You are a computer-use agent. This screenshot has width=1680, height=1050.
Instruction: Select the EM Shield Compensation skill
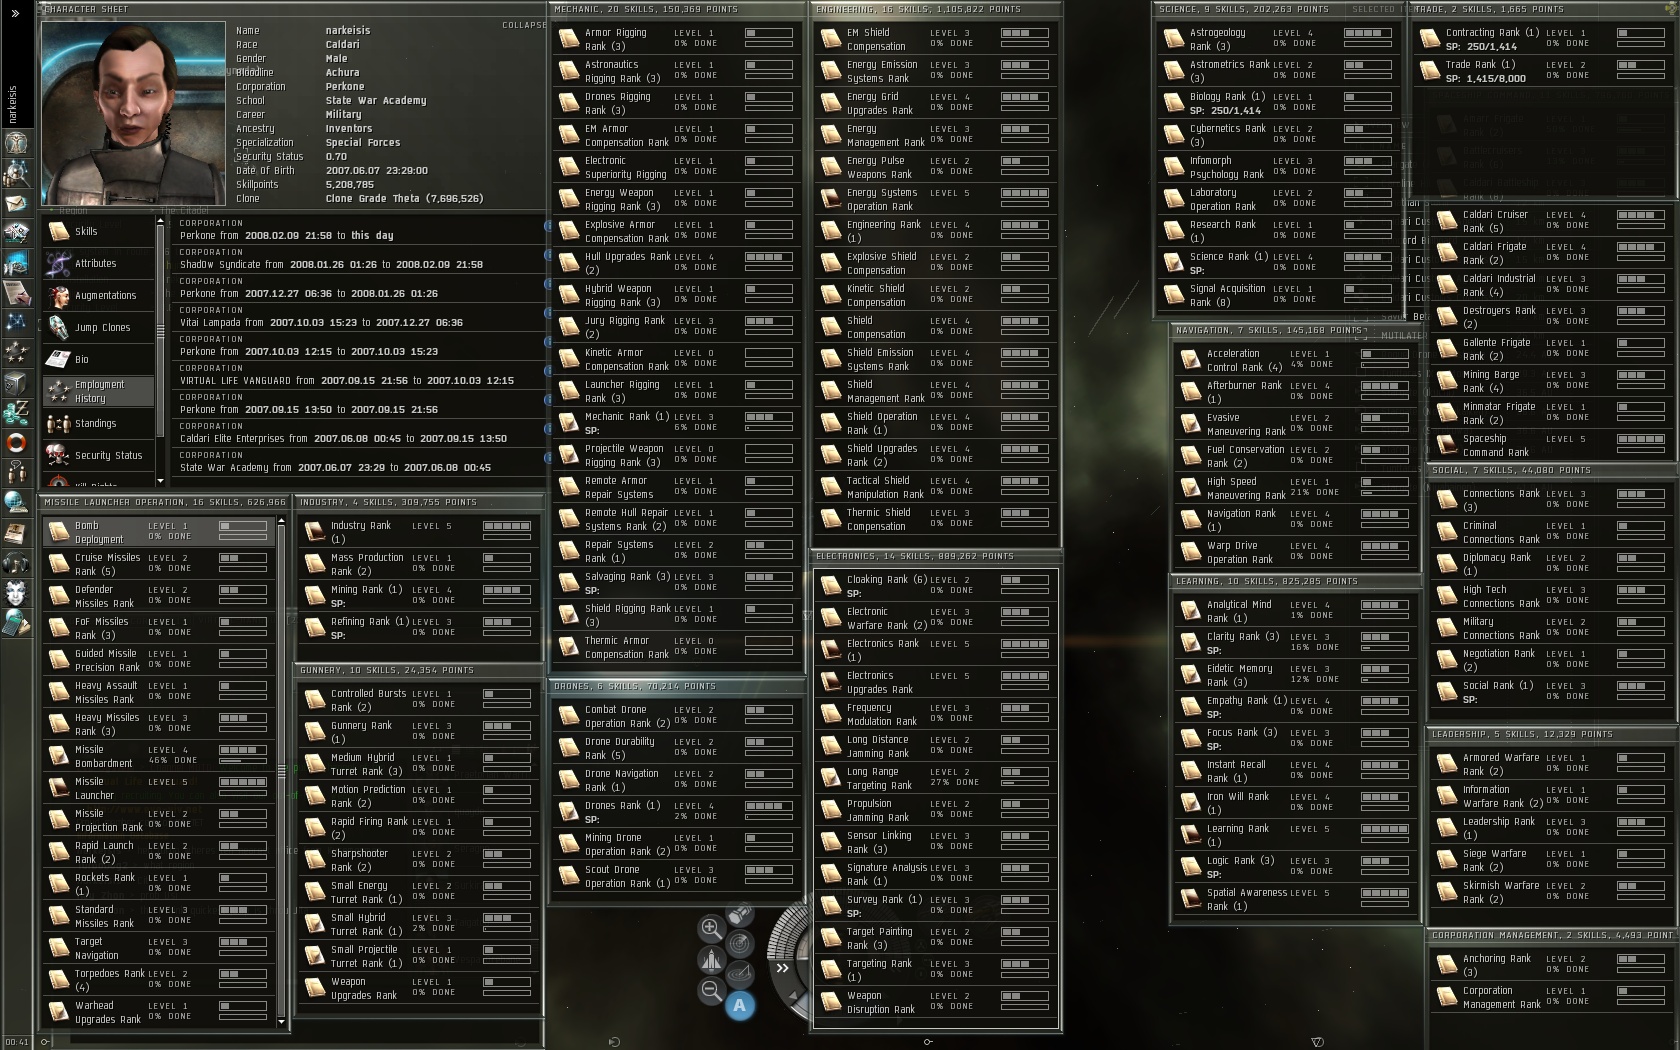[935, 39]
